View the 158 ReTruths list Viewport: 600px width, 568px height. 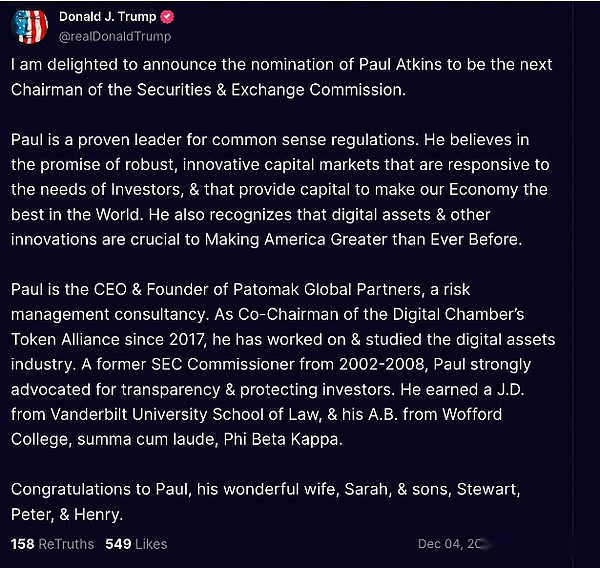tap(52, 544)
